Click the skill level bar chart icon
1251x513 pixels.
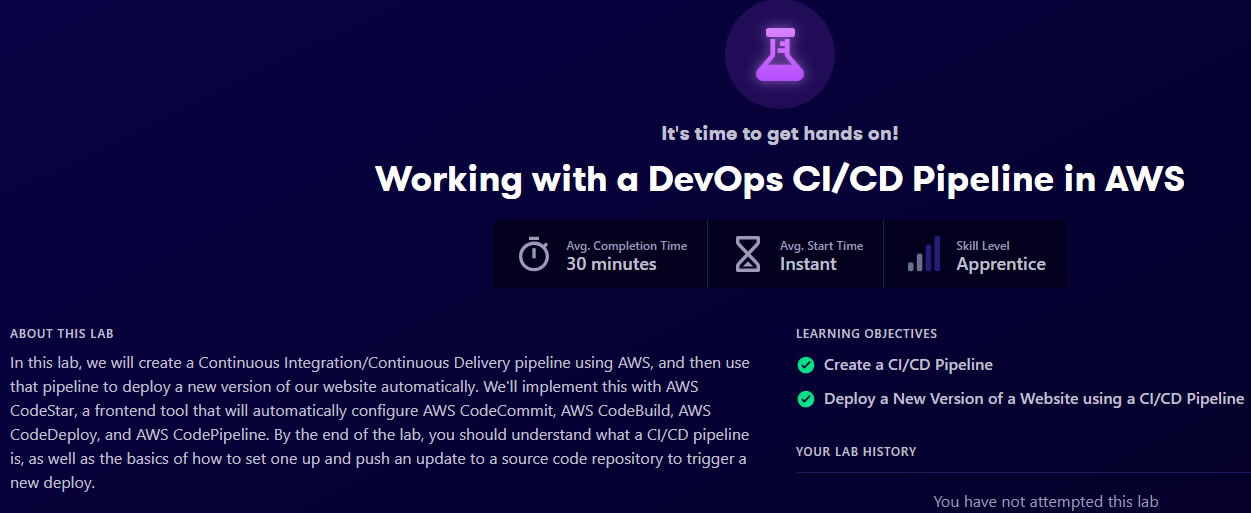[924, 254]
